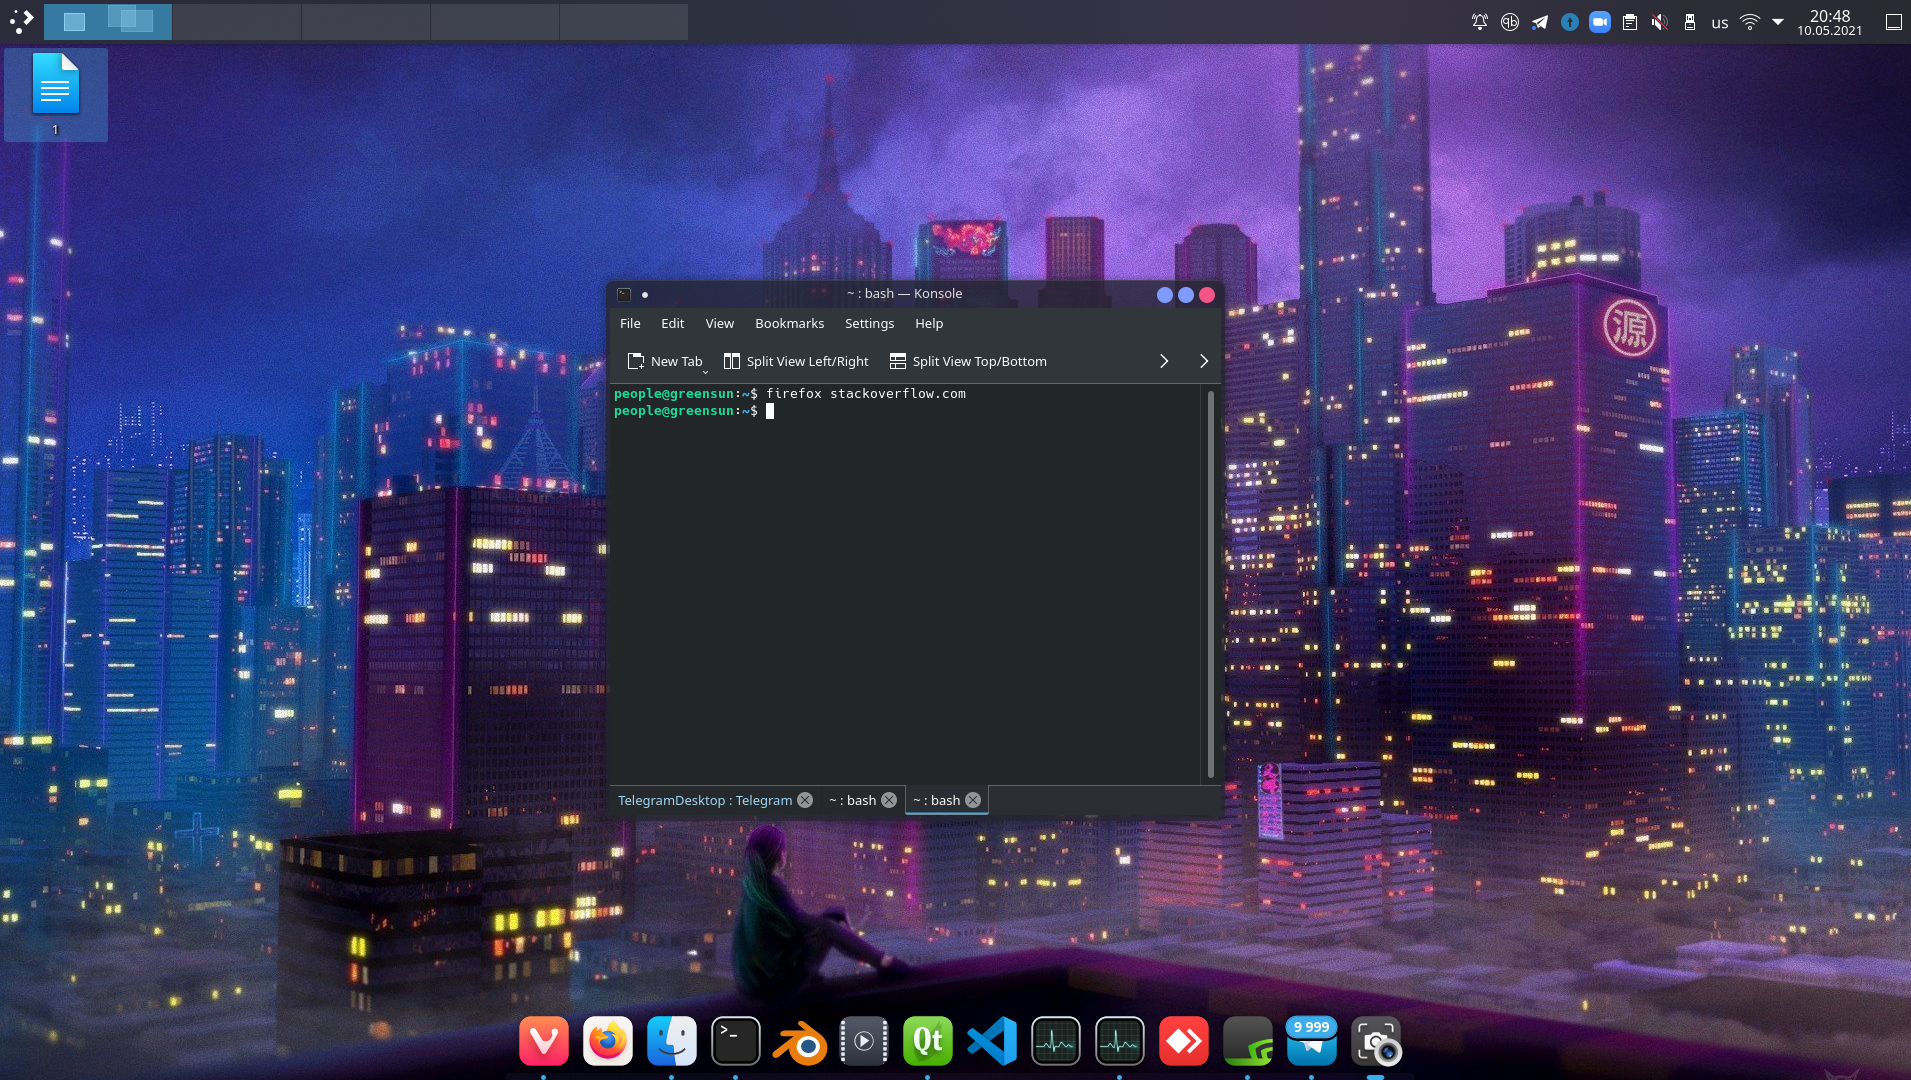The height and width of the screenshot is (1080, 1911).
Task: Click the red close button on Konsole
Action: click(x=1207, y=294)
